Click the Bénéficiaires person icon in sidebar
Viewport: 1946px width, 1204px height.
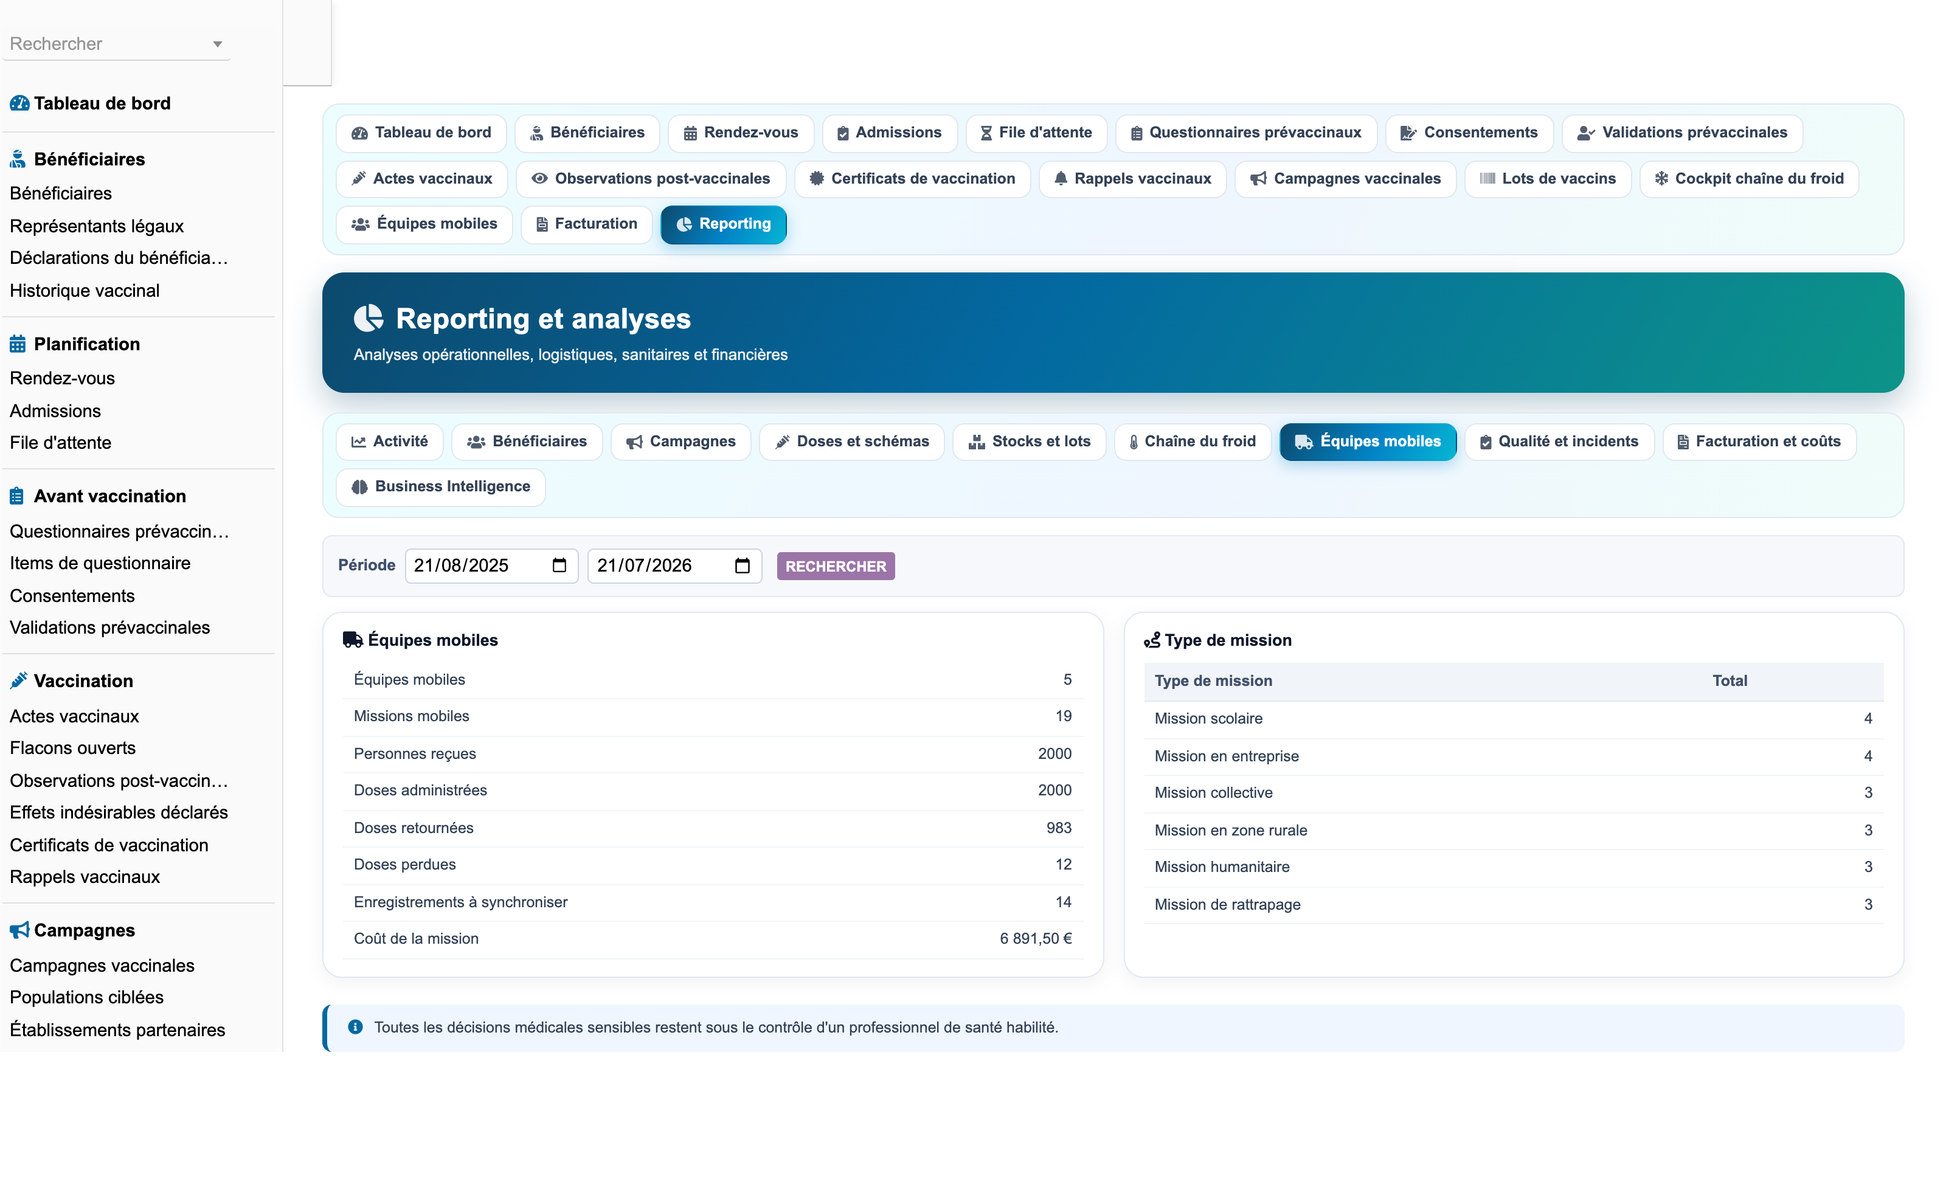point(18,159)
